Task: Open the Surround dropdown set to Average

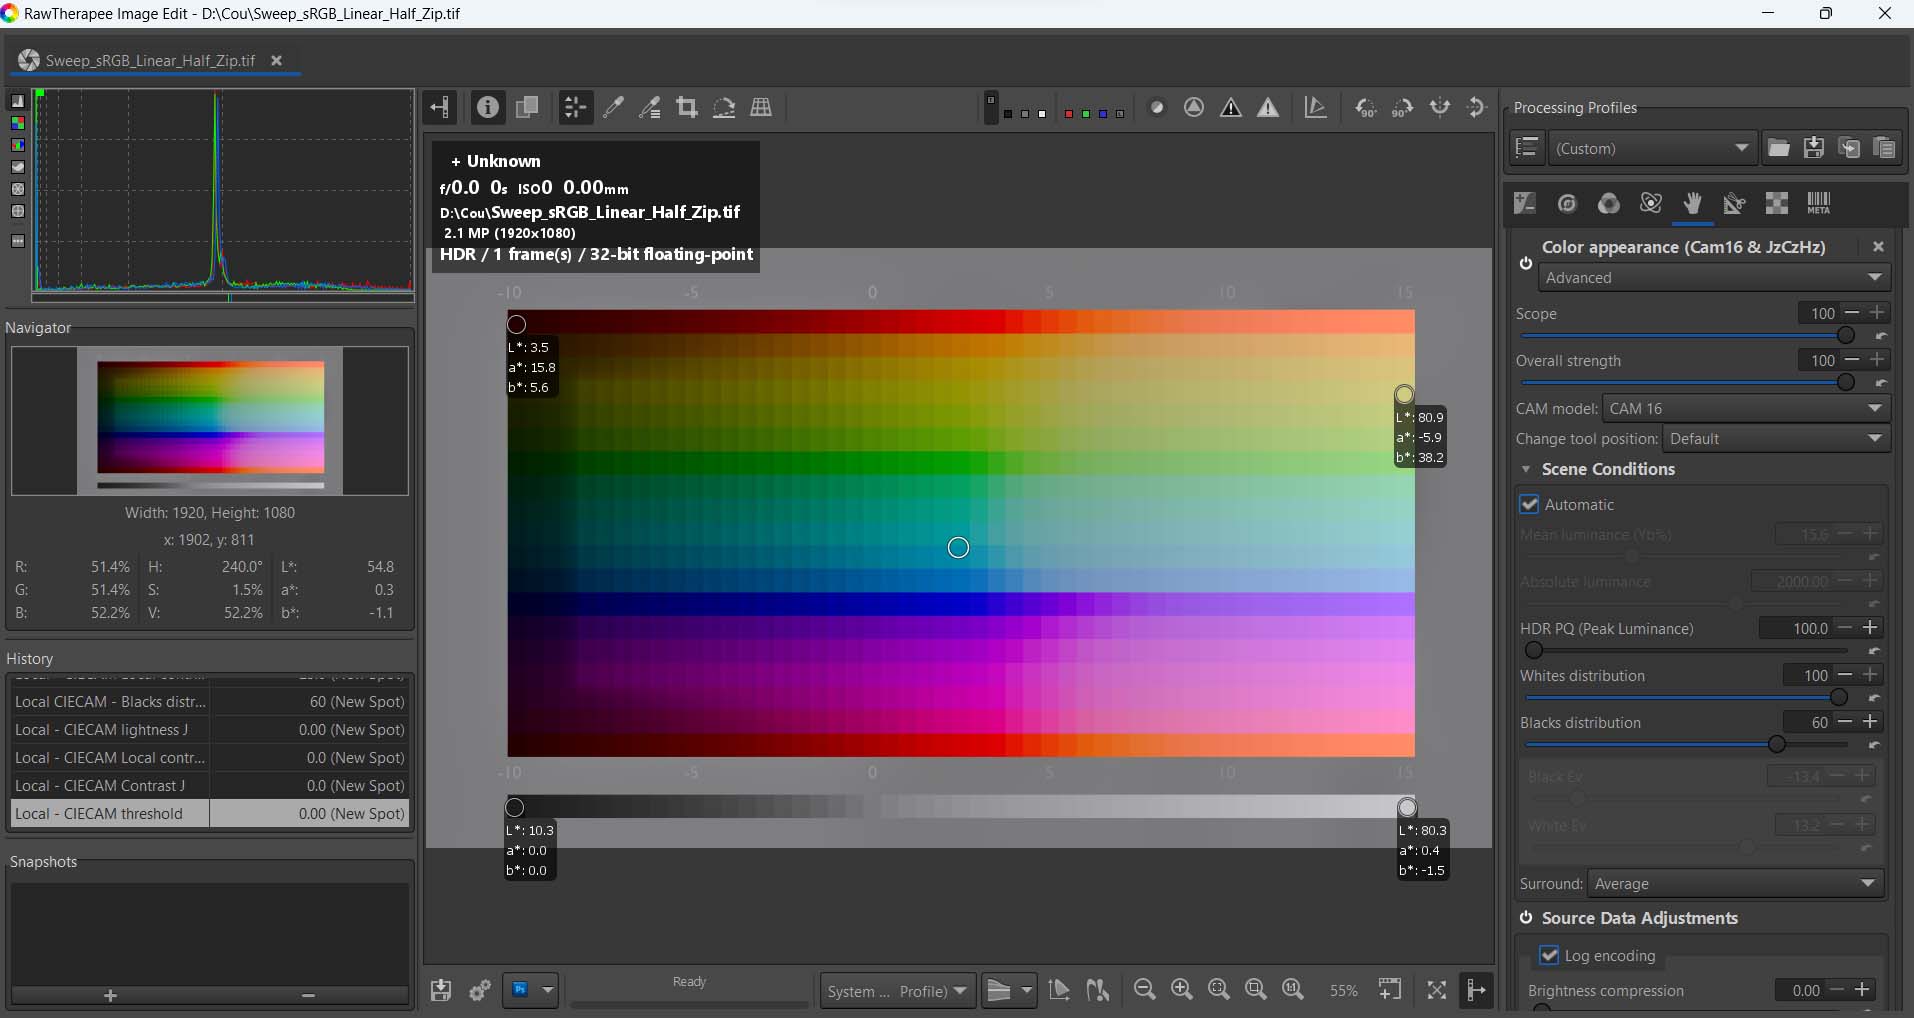Action: pos(1735,883)
